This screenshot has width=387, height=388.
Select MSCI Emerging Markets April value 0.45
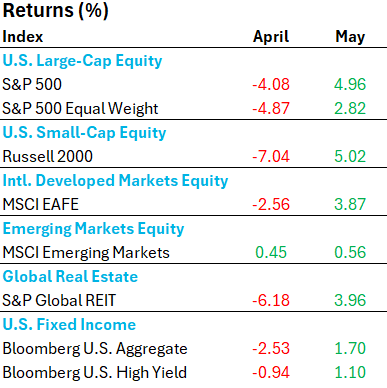point(271,252)
